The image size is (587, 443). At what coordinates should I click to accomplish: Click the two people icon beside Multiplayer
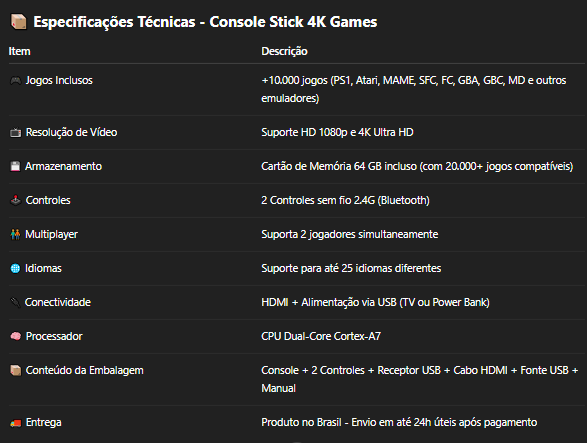pos(15,234)
